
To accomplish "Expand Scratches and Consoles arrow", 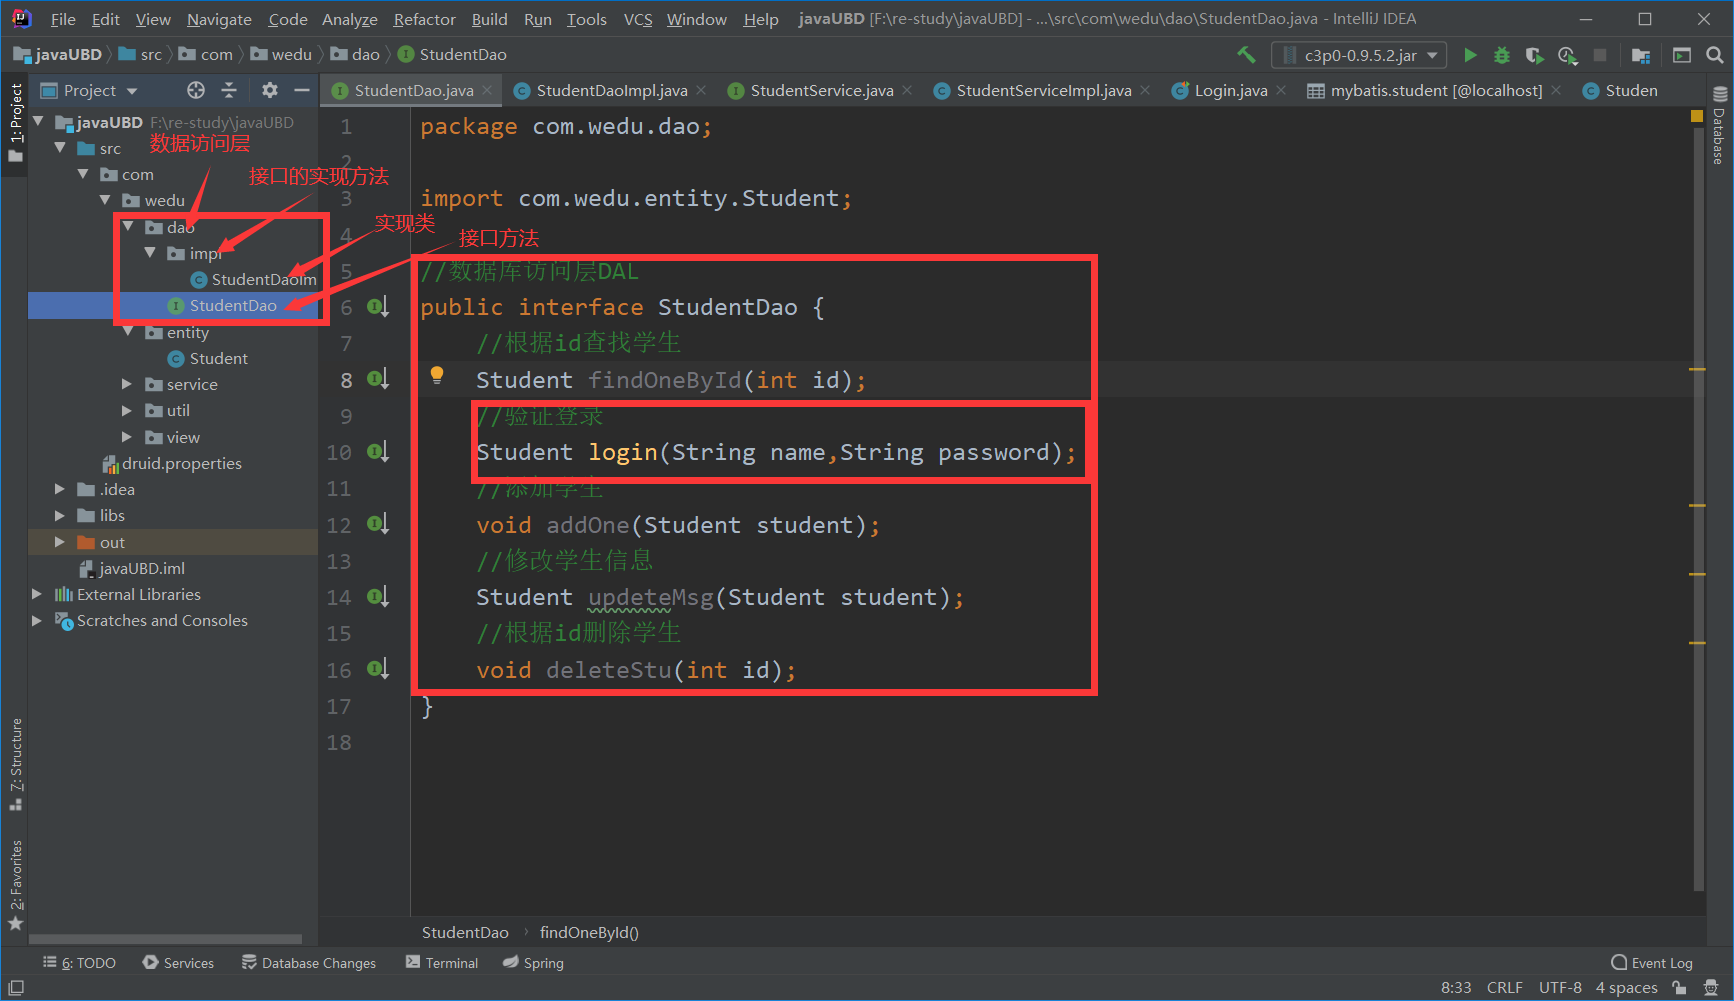I will point(37,620).
